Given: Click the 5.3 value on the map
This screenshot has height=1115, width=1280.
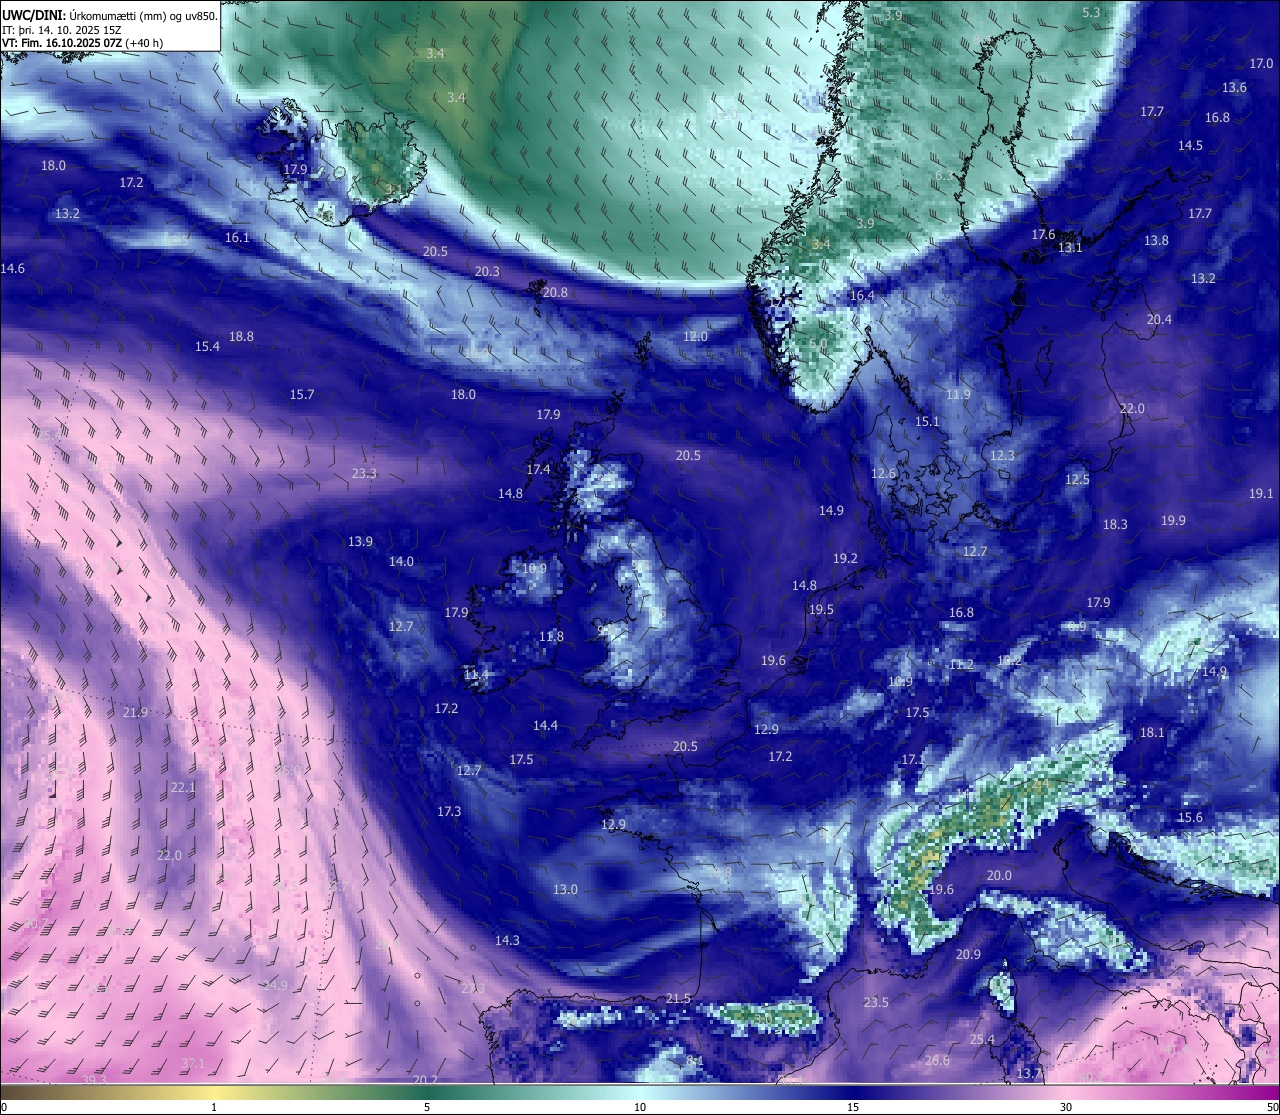Looking at the screenshot, I should 1091,12.
